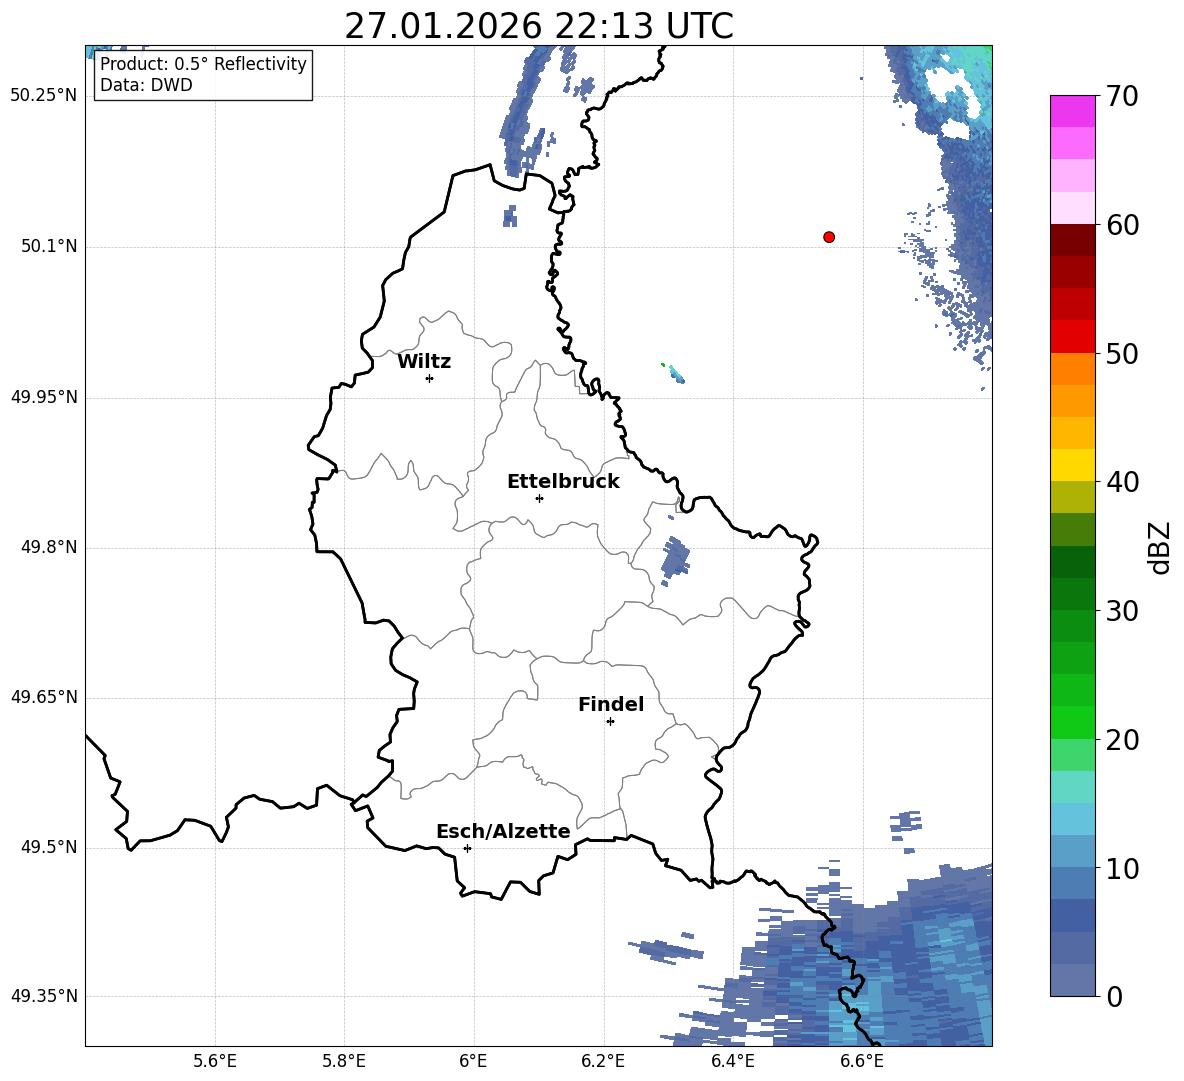1184x1081 pixels.
Task: Click the small green-cyan radar echo east of the border
Action: click(674, 373)
